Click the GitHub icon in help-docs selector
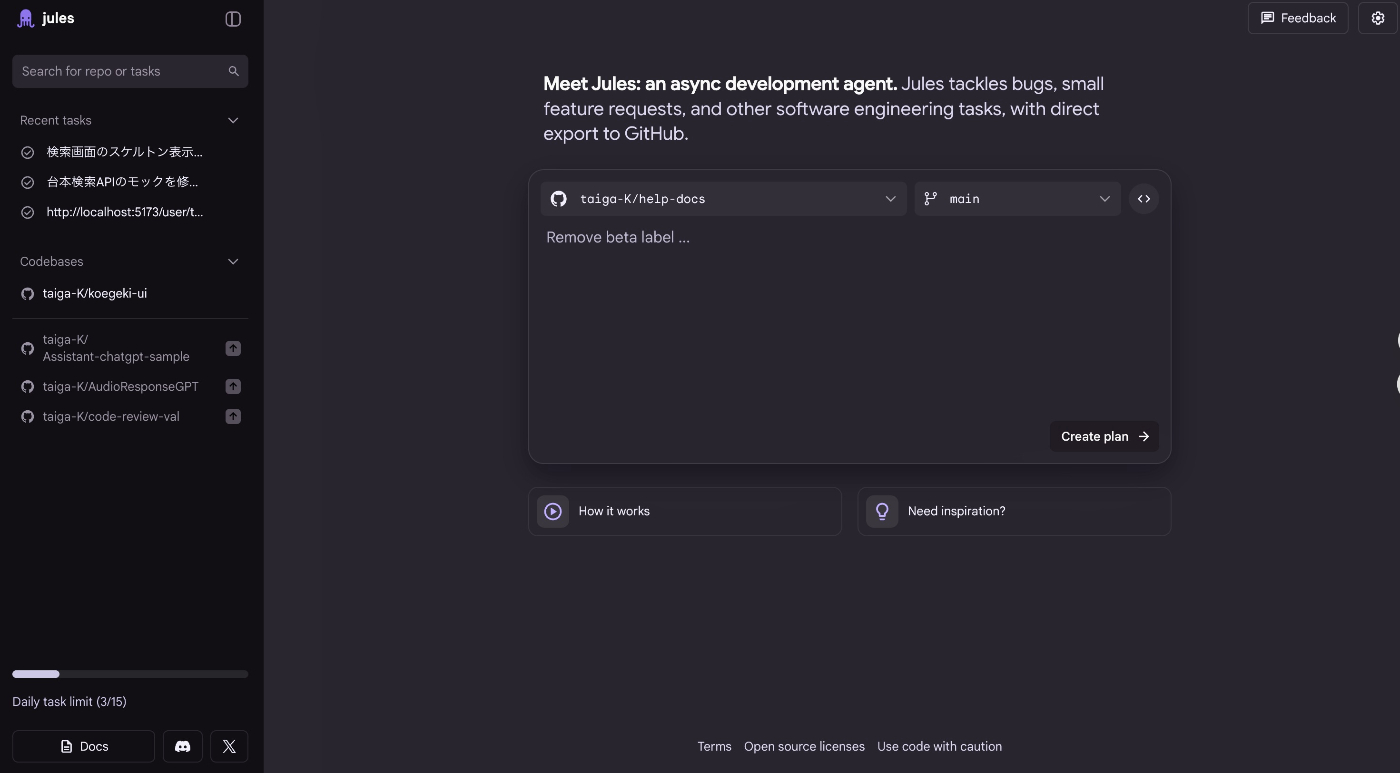The height and width of the screenshot is (773, 1400). pyautogui.click(x=559, y=199)
